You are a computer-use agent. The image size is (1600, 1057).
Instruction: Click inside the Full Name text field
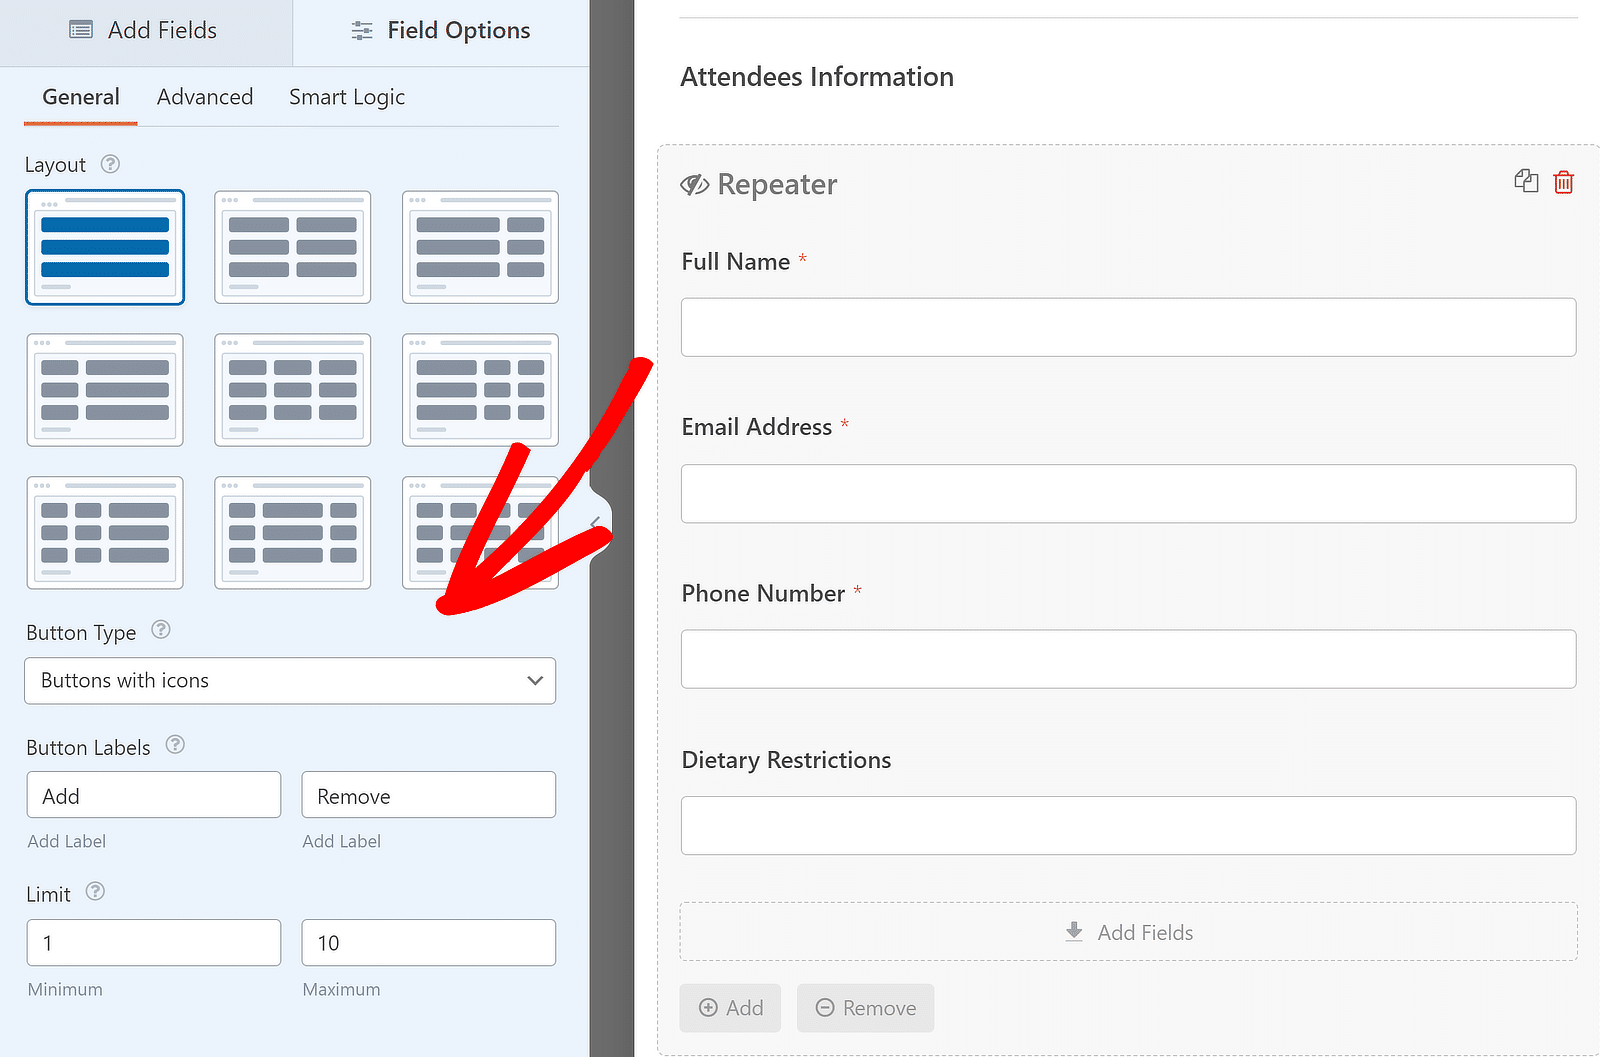click(1128, 327)
